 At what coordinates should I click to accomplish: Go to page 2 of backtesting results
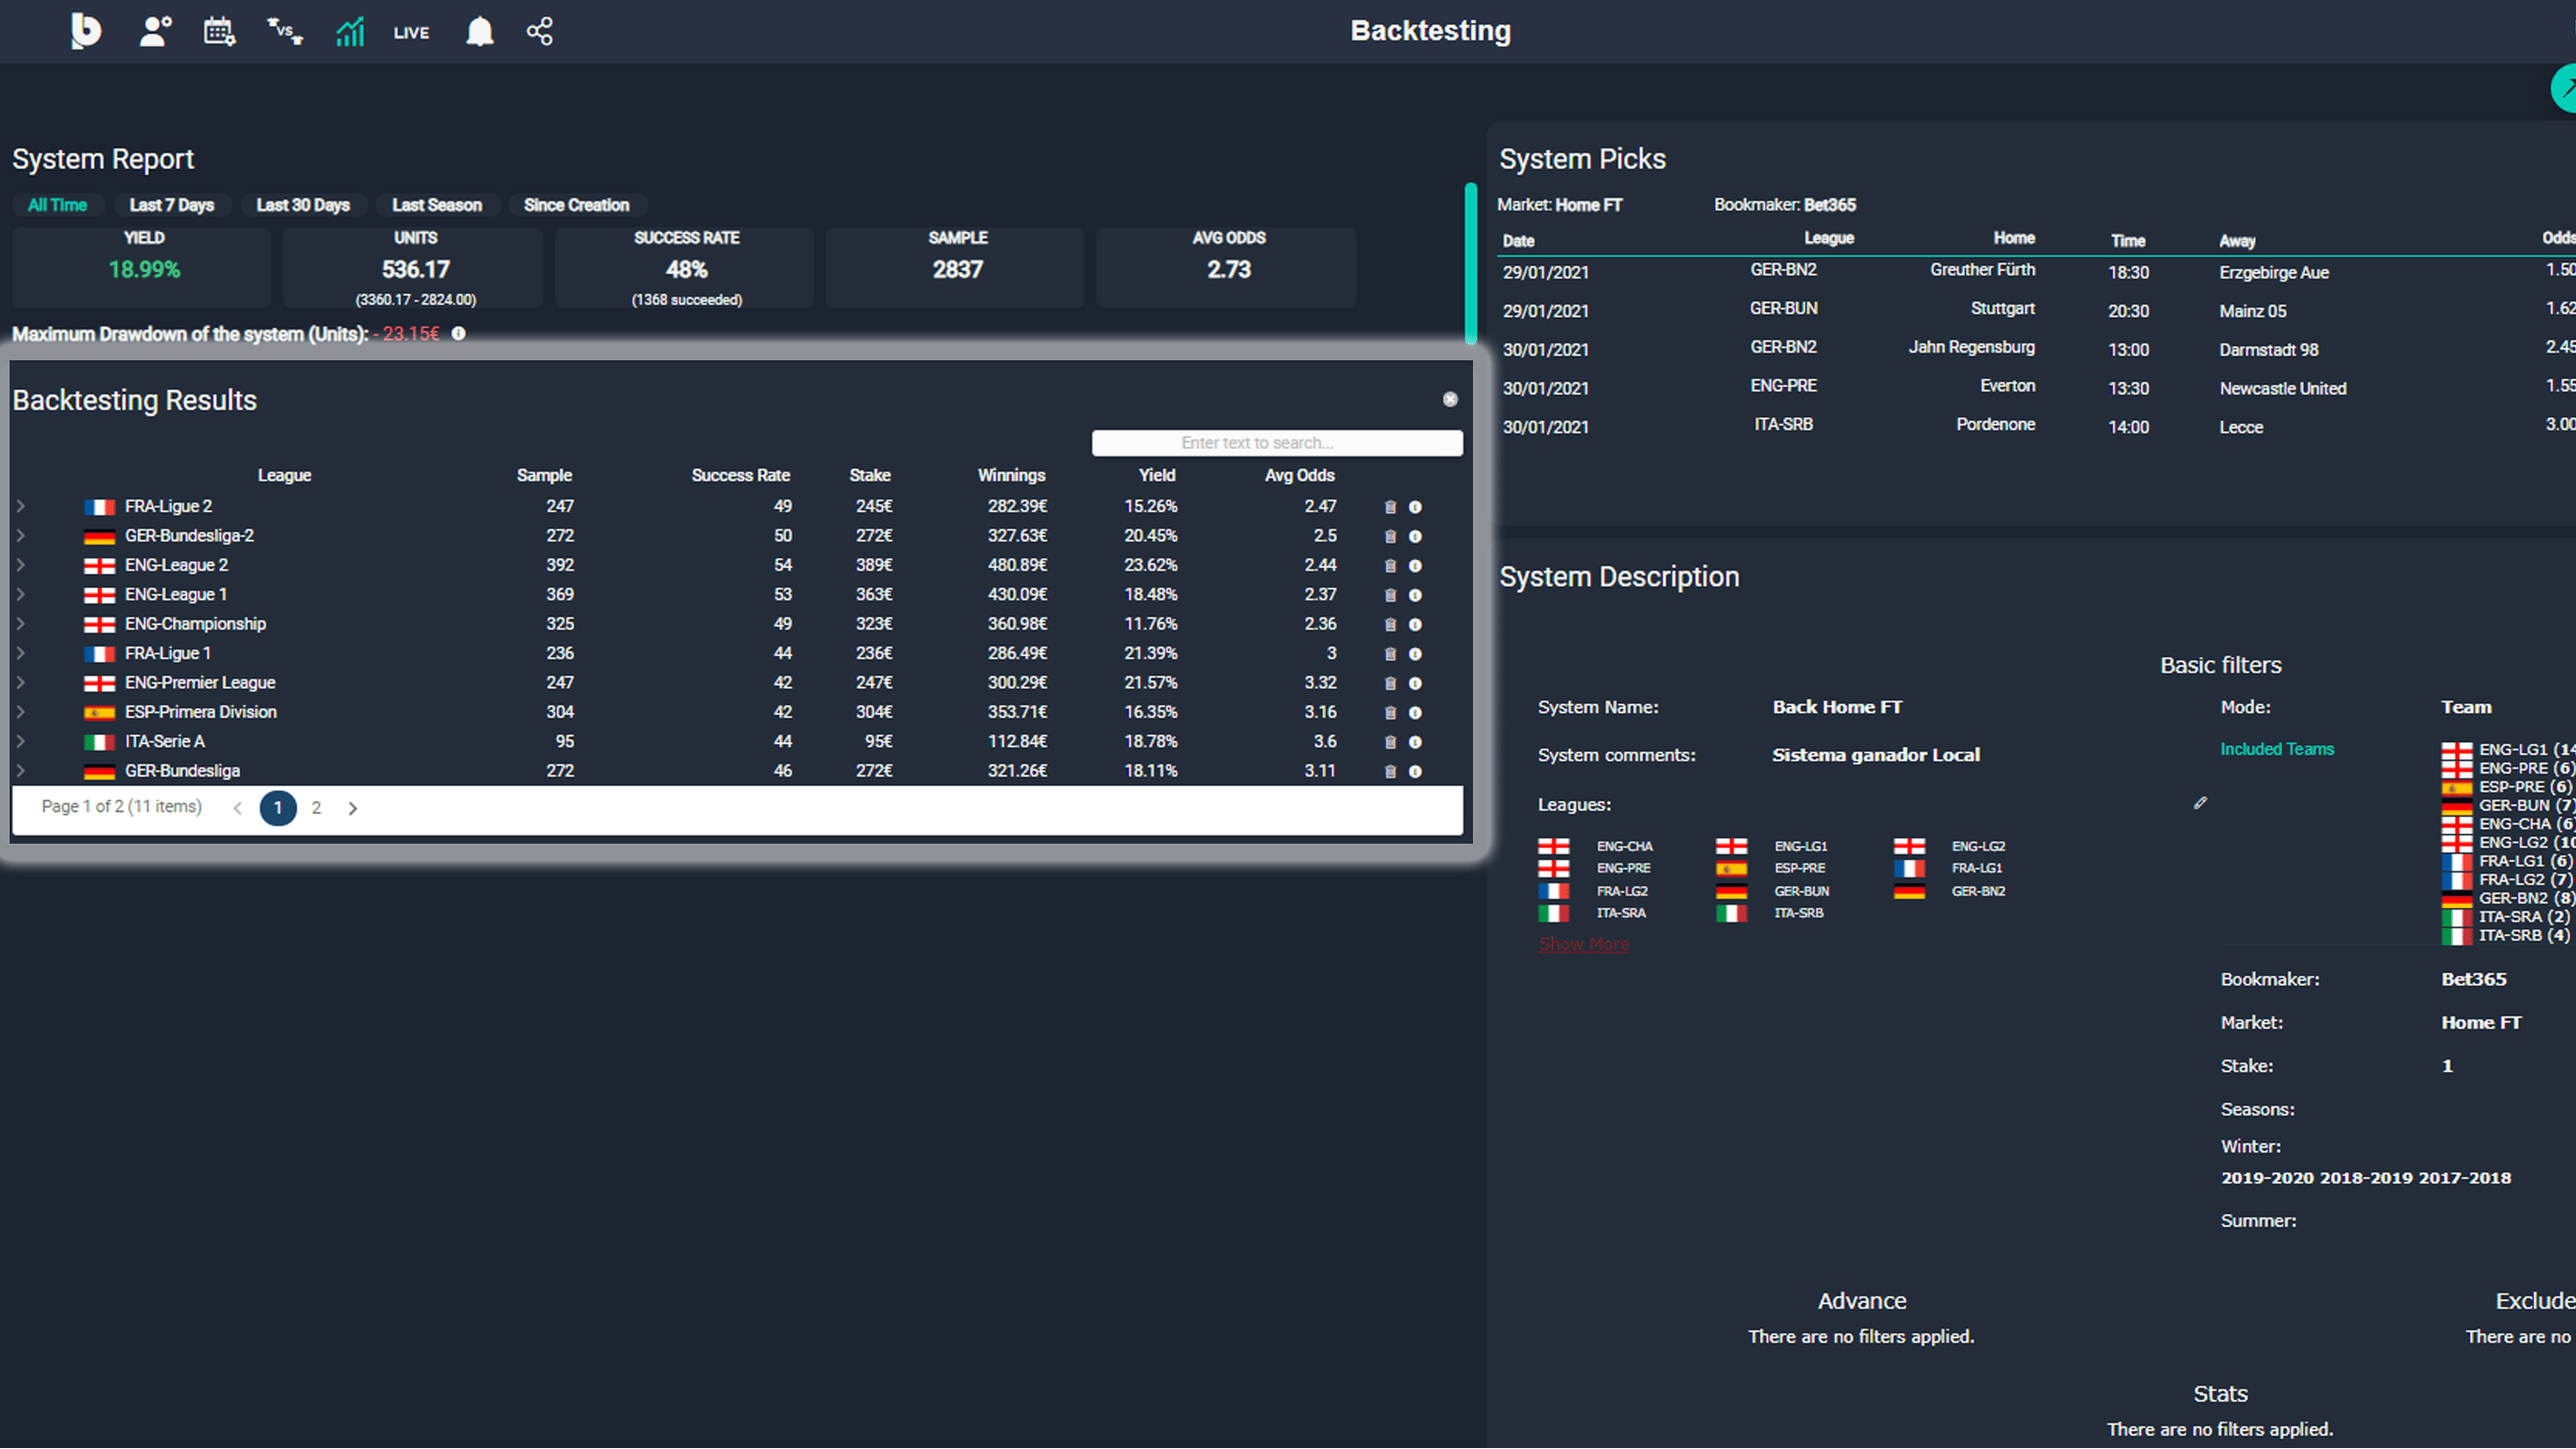tap(316, 807)
